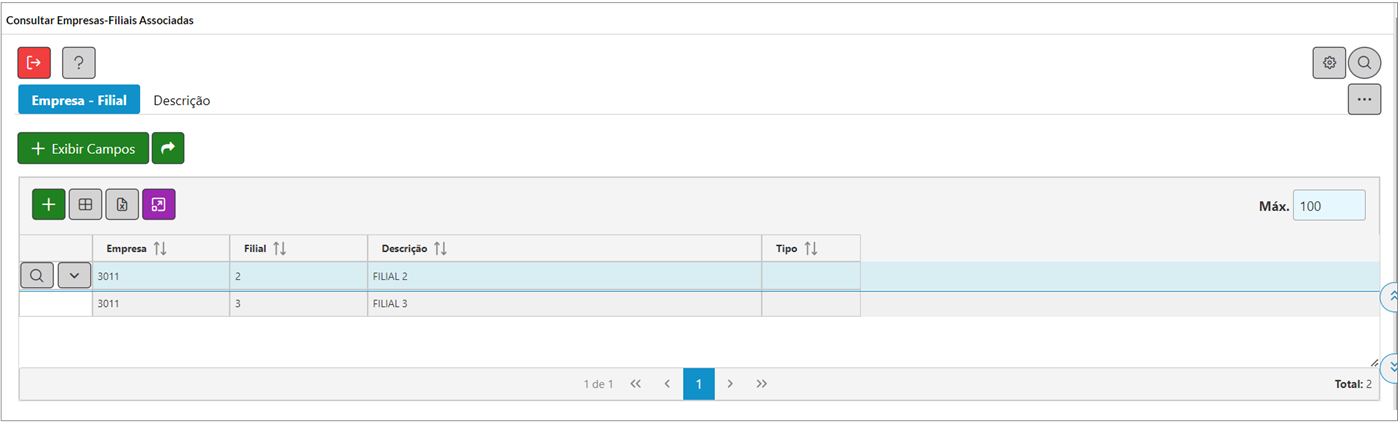Click green plus add-row icon in grid
The height and width of the screenshot is (424, 1398).
48,204
